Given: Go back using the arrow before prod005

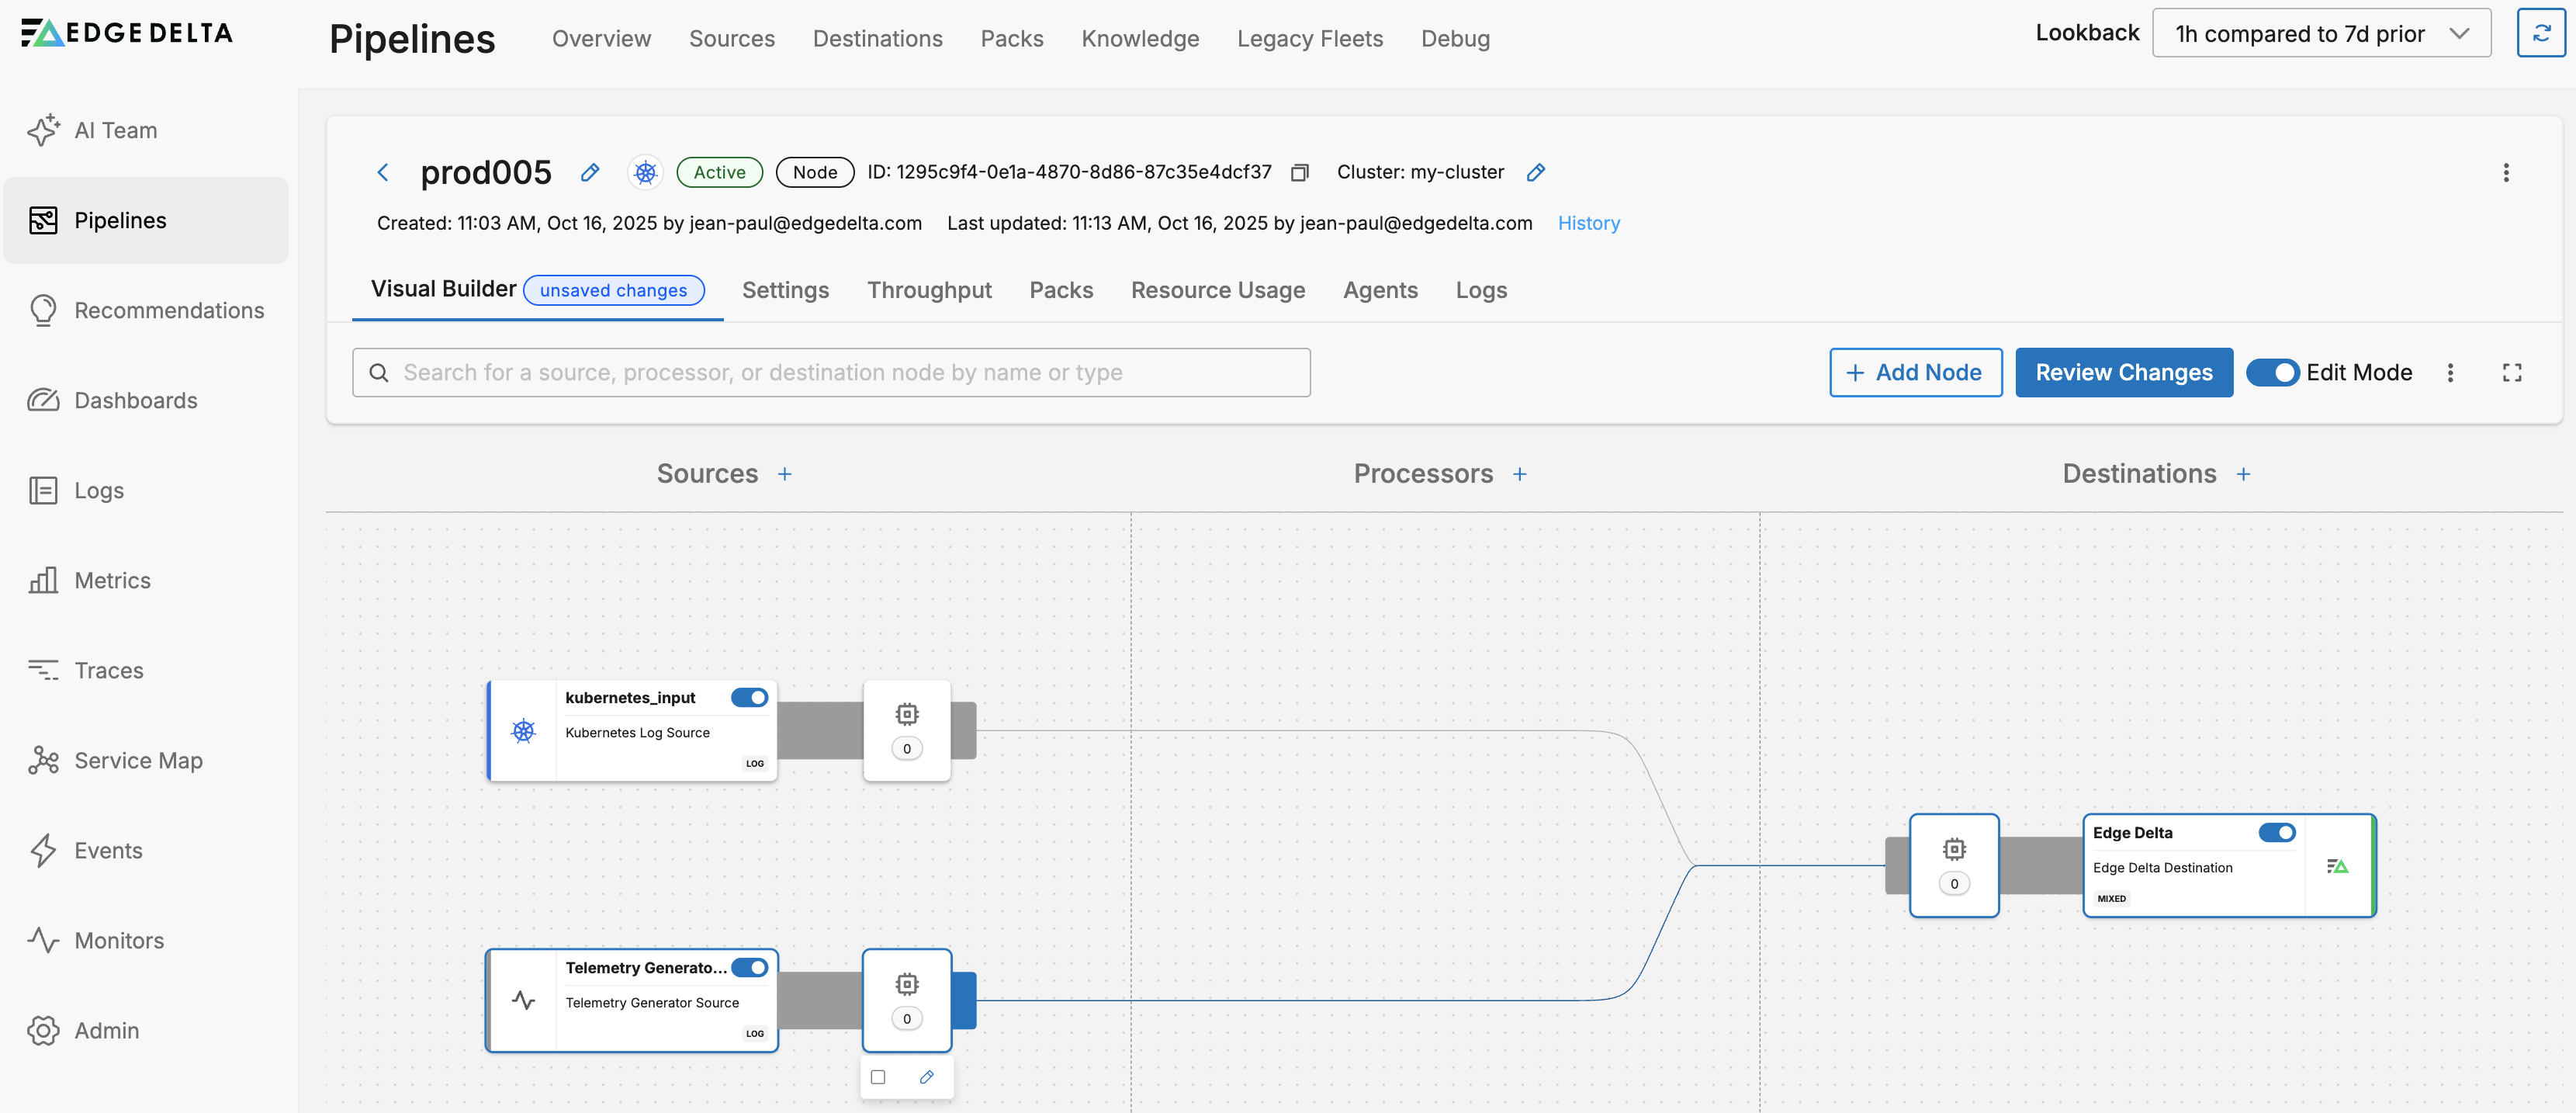Looking at the screenshot, I should pos(383,173).
